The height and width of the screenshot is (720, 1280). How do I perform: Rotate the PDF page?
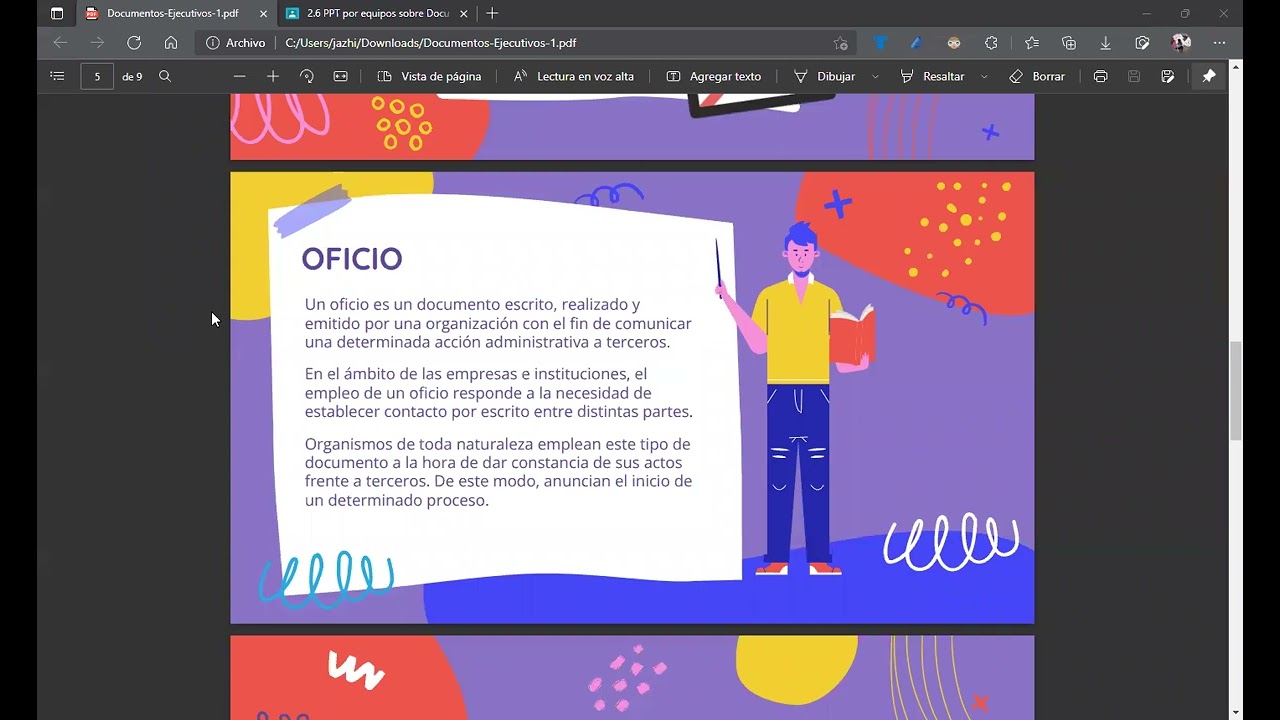point(307,76)
